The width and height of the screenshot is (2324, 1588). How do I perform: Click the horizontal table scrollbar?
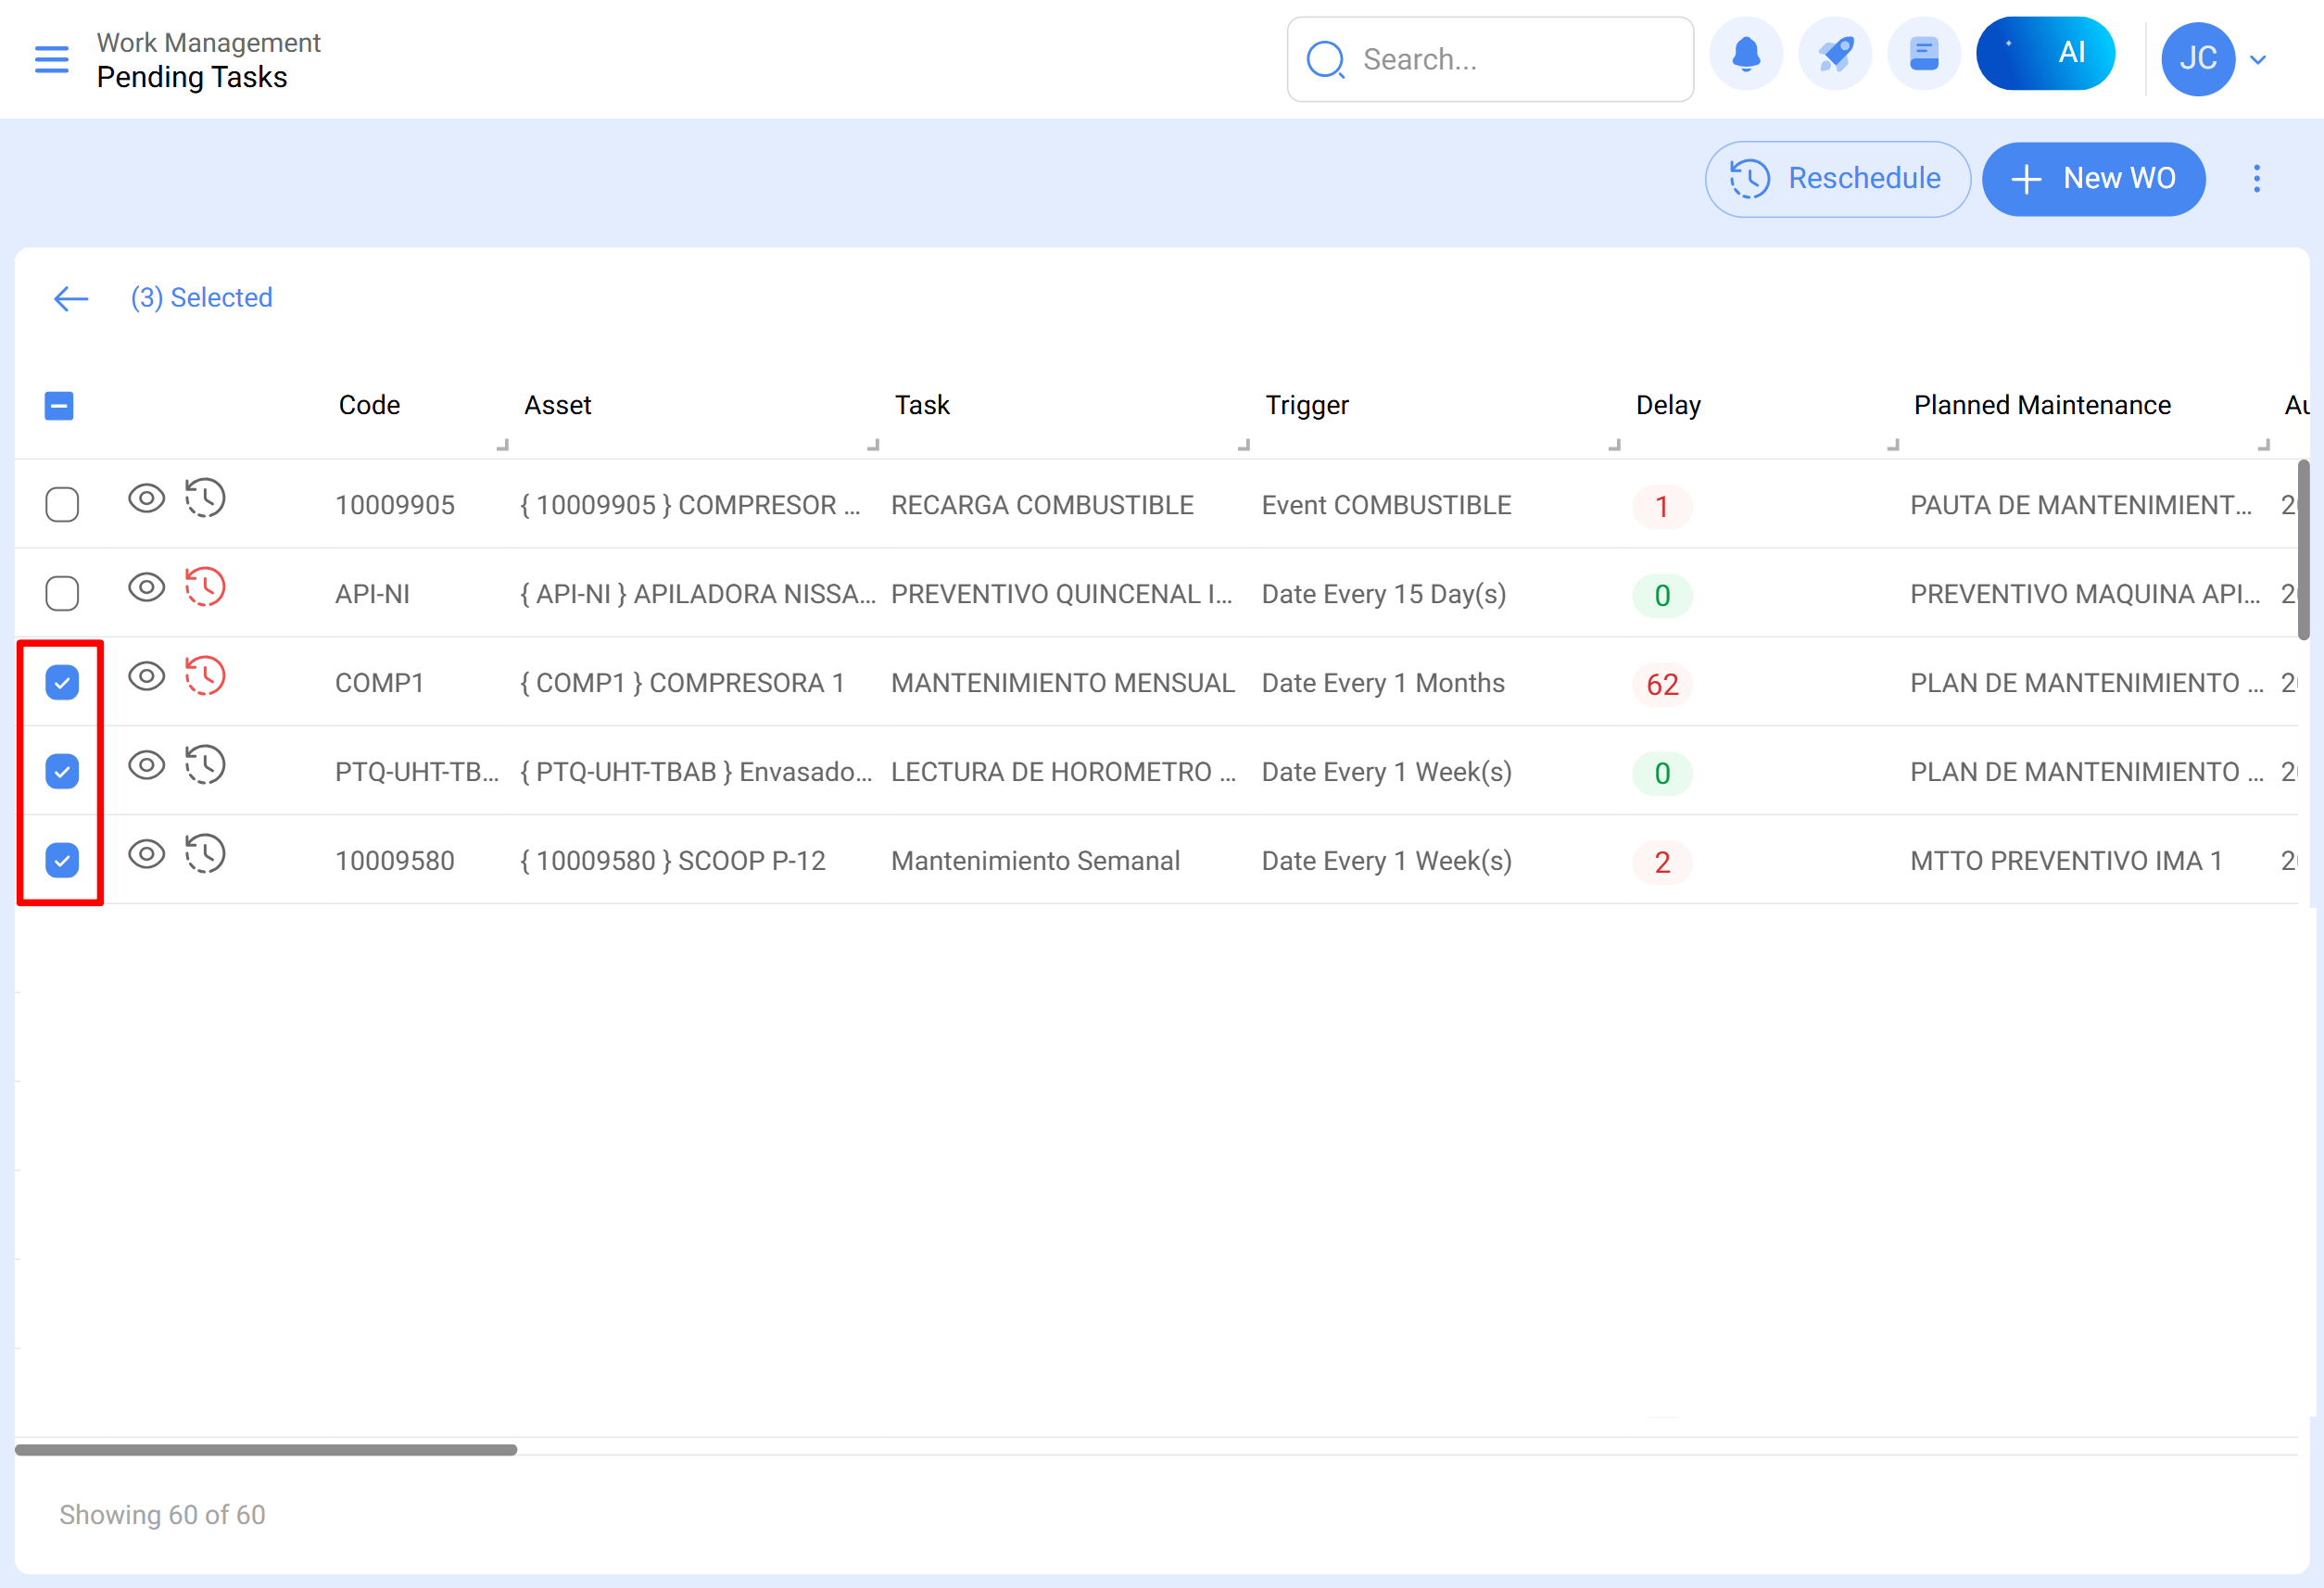coord(266,1449)
